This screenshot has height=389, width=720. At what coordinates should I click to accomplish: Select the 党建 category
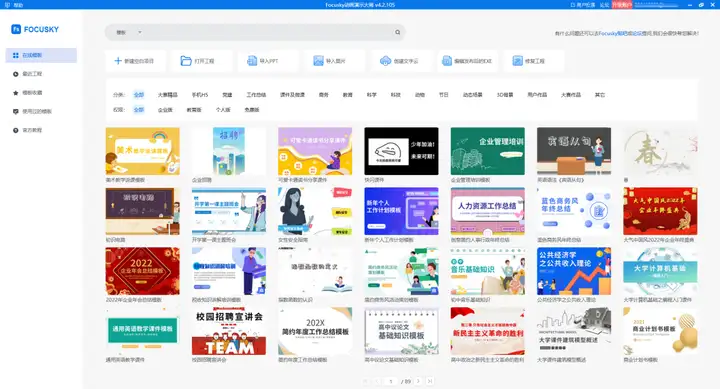[227, 95]
